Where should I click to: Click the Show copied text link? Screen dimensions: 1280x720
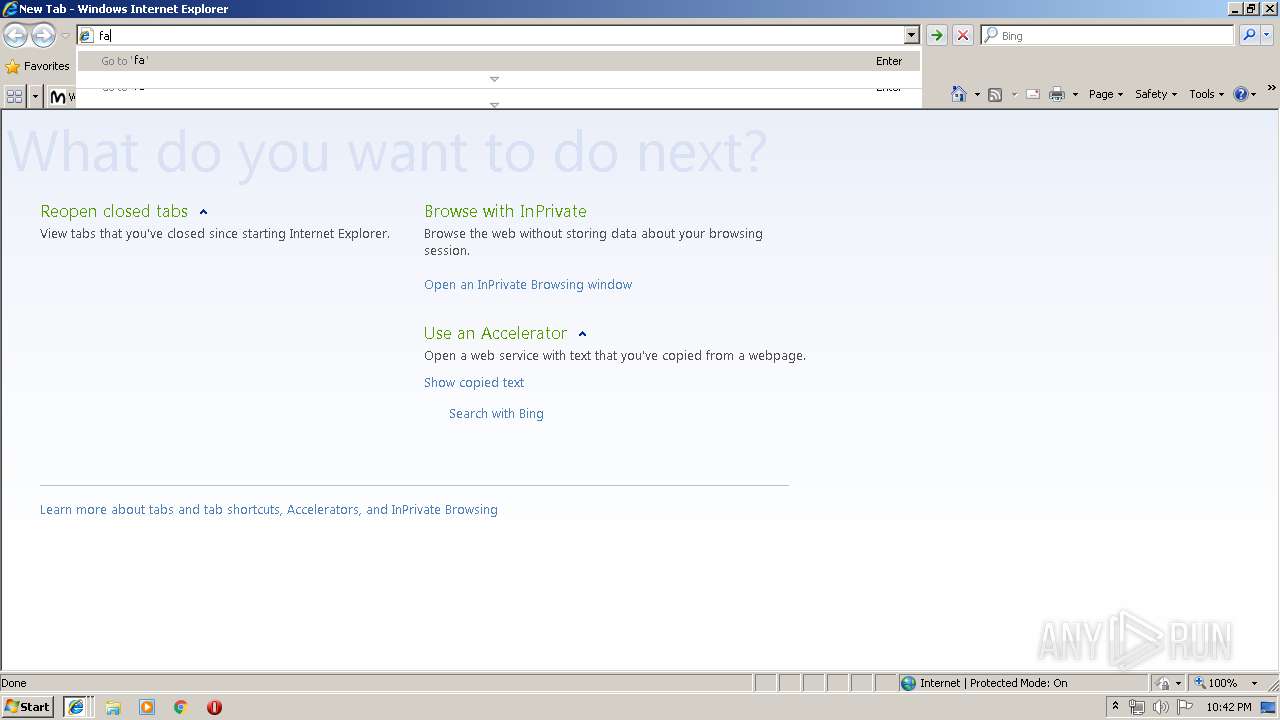(x=474, y=383)
